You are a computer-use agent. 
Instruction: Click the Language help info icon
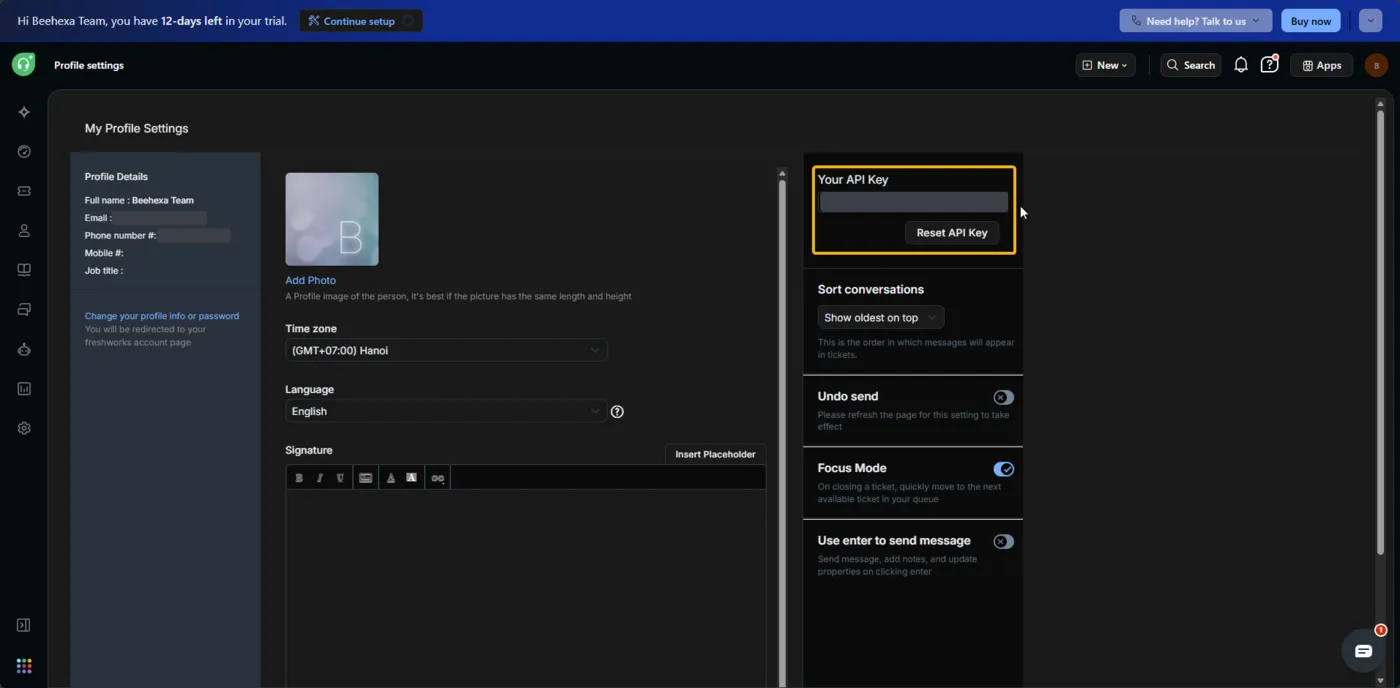[617, 411]
